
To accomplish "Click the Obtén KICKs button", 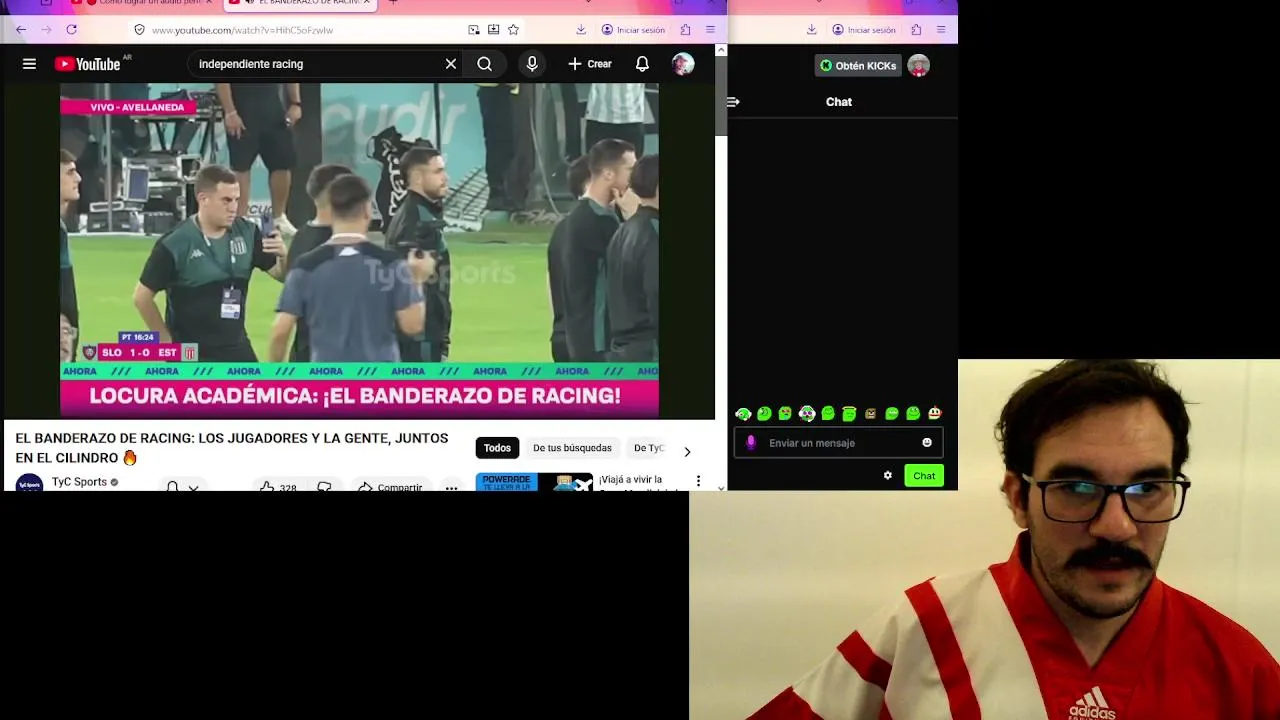I will point(858,66).
